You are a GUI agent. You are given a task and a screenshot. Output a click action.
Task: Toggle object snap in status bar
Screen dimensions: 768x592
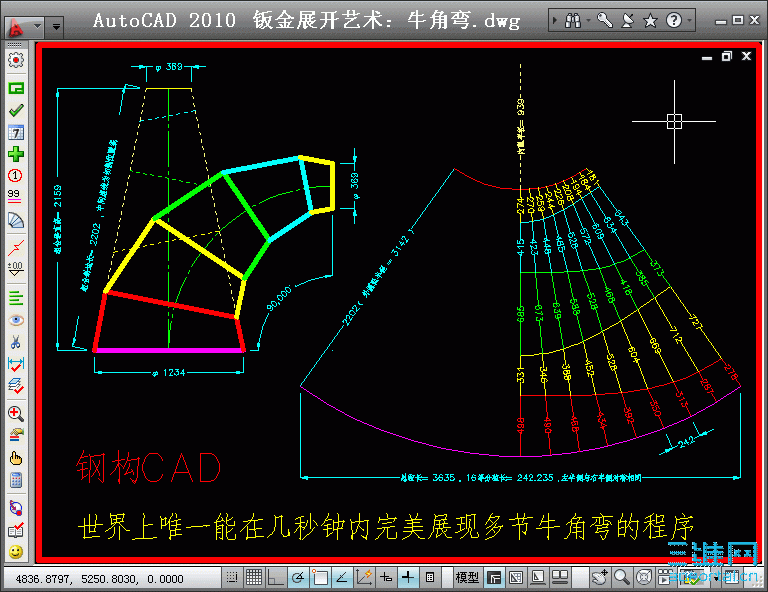click(320, 578)
